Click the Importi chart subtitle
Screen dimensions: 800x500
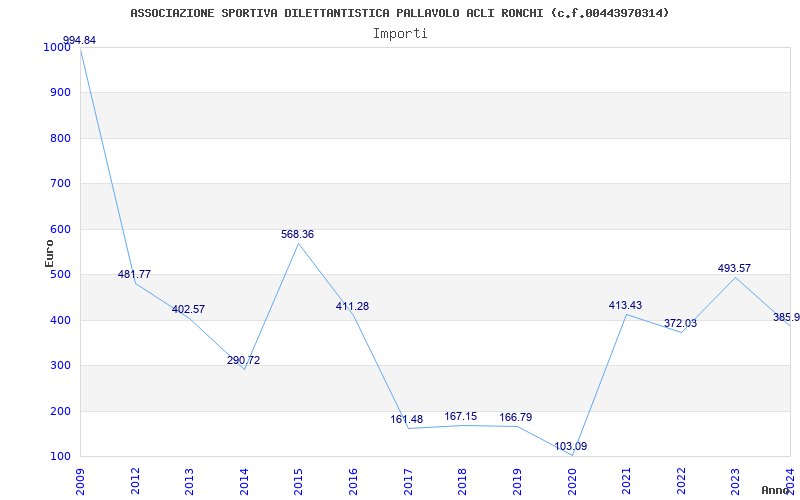point(400,34)
